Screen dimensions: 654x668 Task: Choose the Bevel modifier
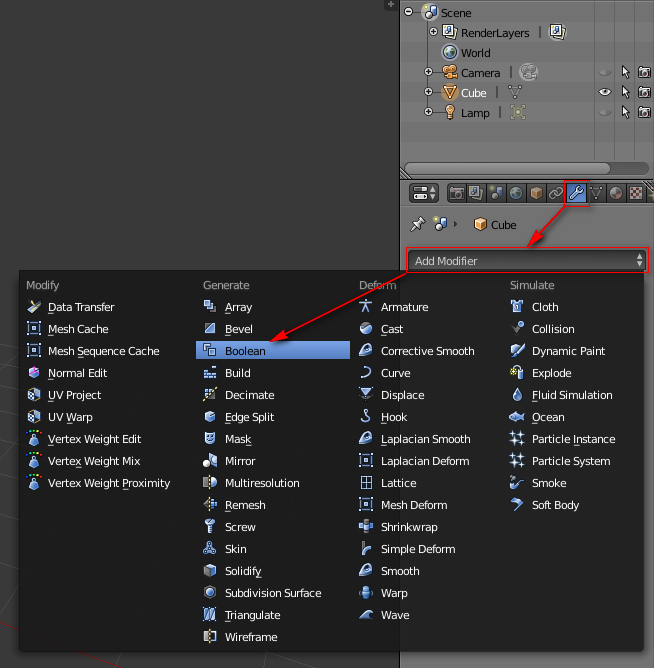pyautogui.click(x=273, y=329)
